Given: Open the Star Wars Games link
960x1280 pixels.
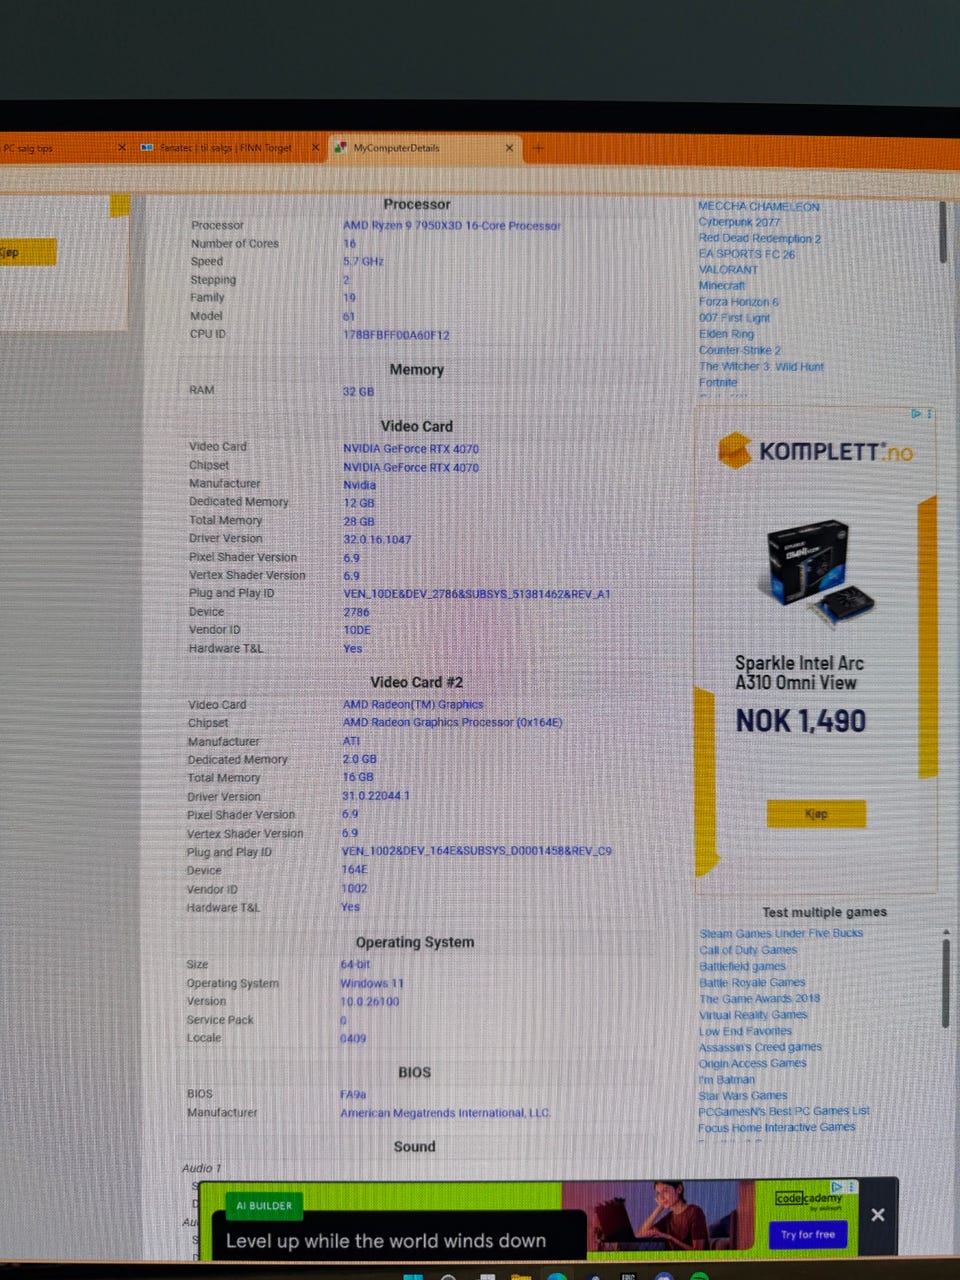Looking at the screenshot, I should coord(743,1095).
